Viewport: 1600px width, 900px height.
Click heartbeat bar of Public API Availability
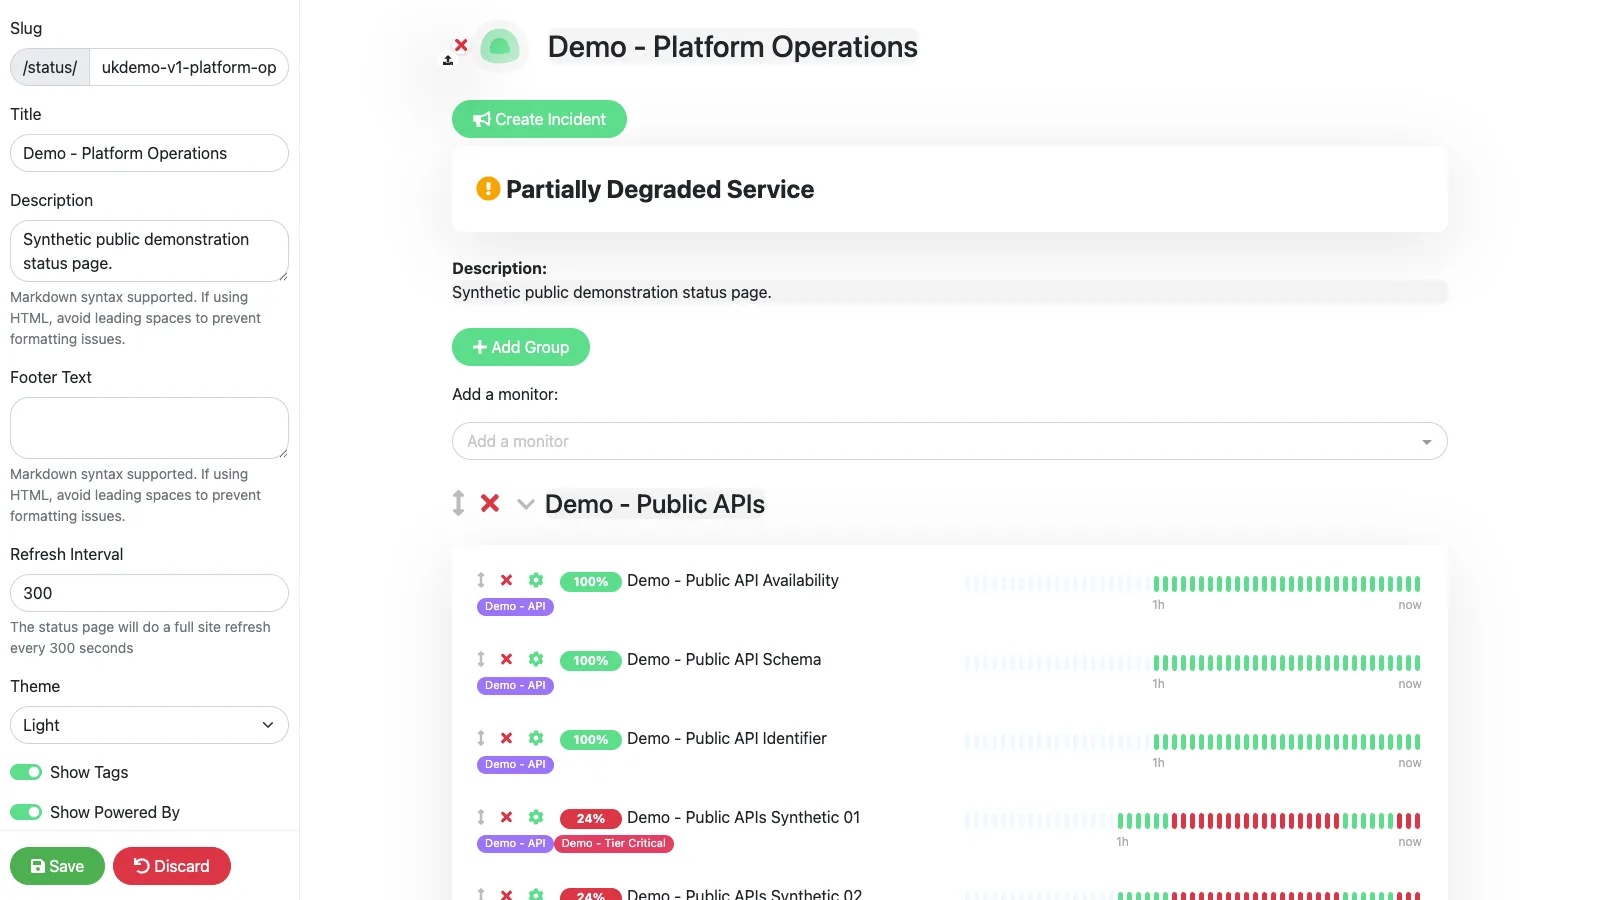pyautogui.click(x=1193, y=583)
